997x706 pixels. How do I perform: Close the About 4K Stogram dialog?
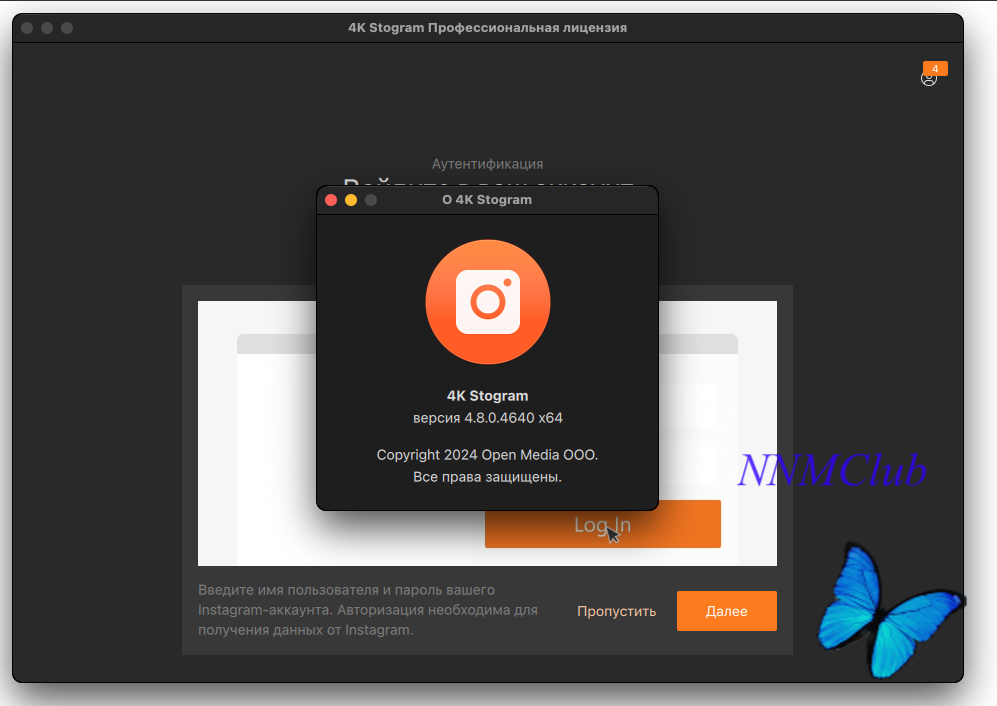331,200
